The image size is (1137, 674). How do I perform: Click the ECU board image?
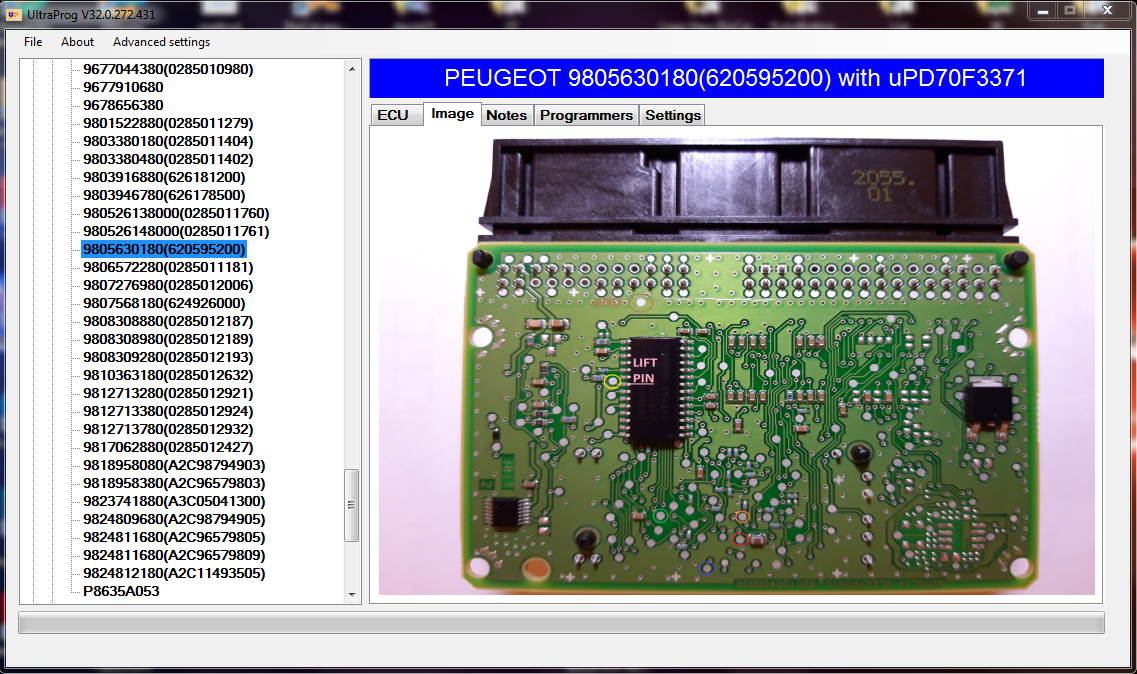736,365
